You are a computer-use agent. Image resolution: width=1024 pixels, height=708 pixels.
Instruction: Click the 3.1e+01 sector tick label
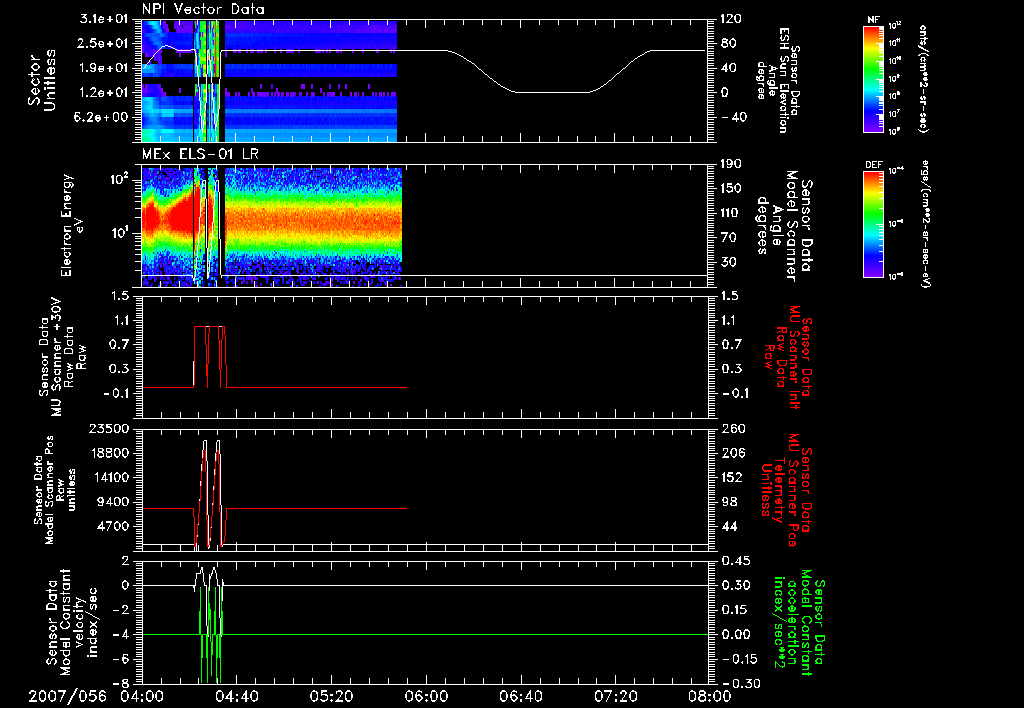click(104, 19)
